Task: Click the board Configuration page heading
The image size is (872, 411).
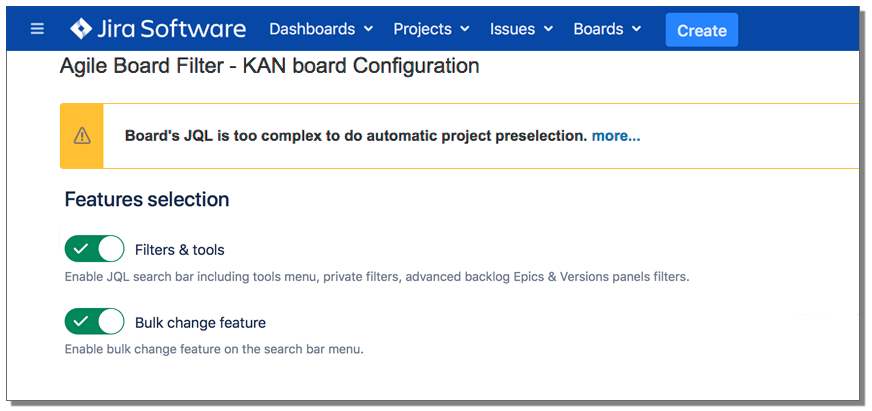Action: tap(269, 67)
